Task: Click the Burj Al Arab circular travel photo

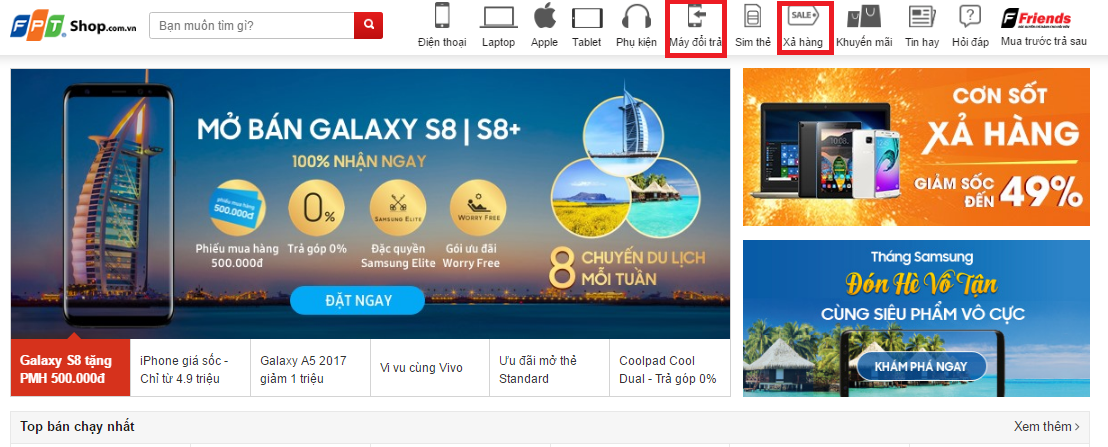Action: pos(623,134)
